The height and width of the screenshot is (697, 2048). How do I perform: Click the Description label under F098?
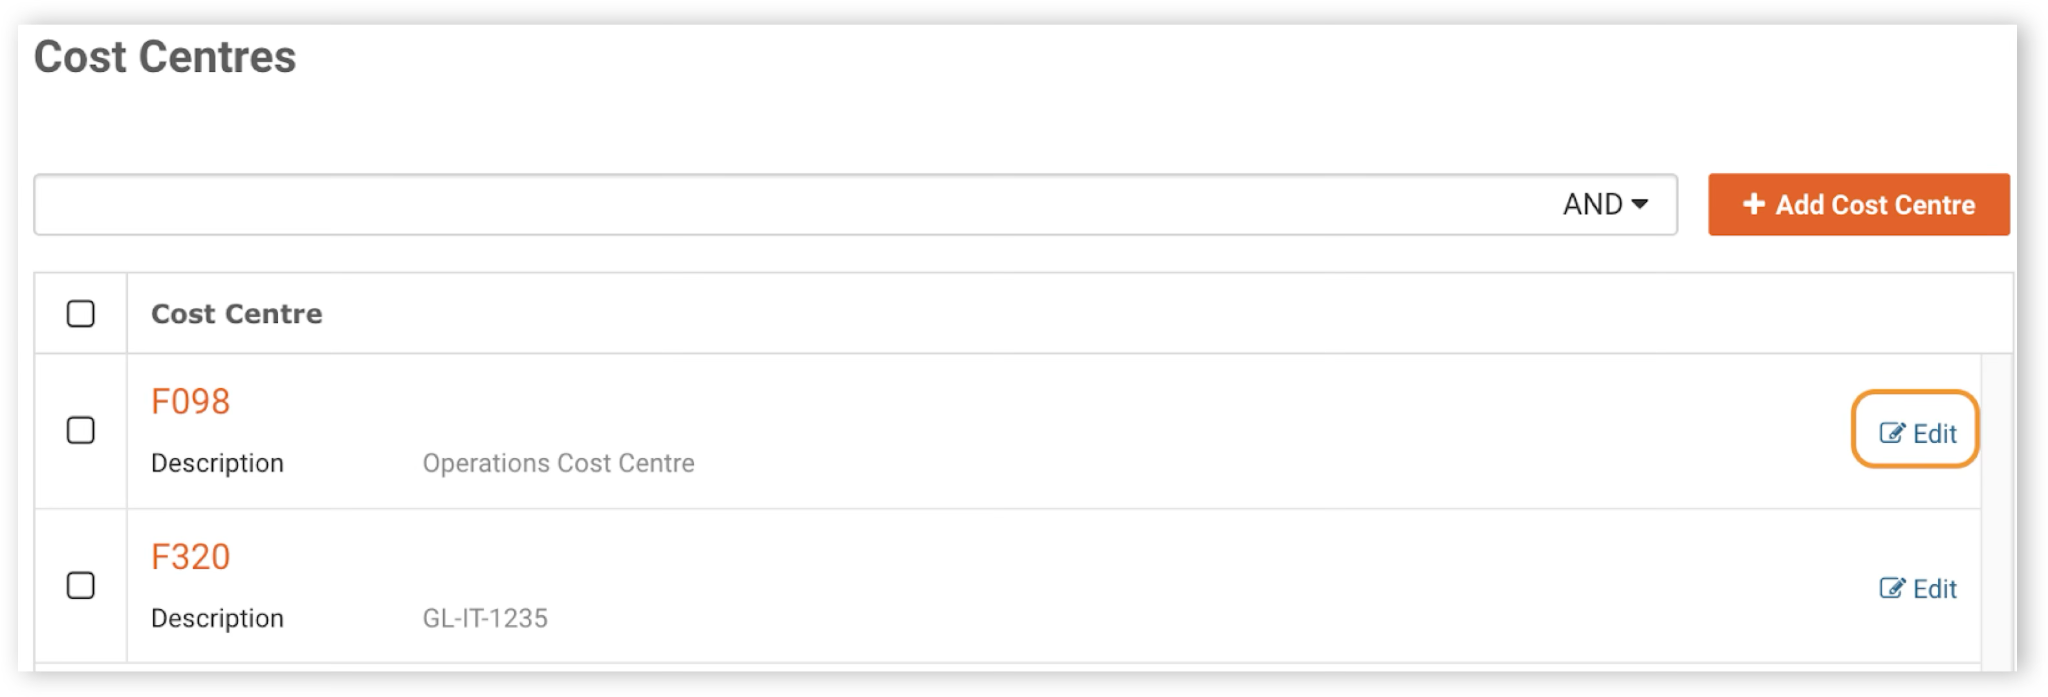pos(217,463)
